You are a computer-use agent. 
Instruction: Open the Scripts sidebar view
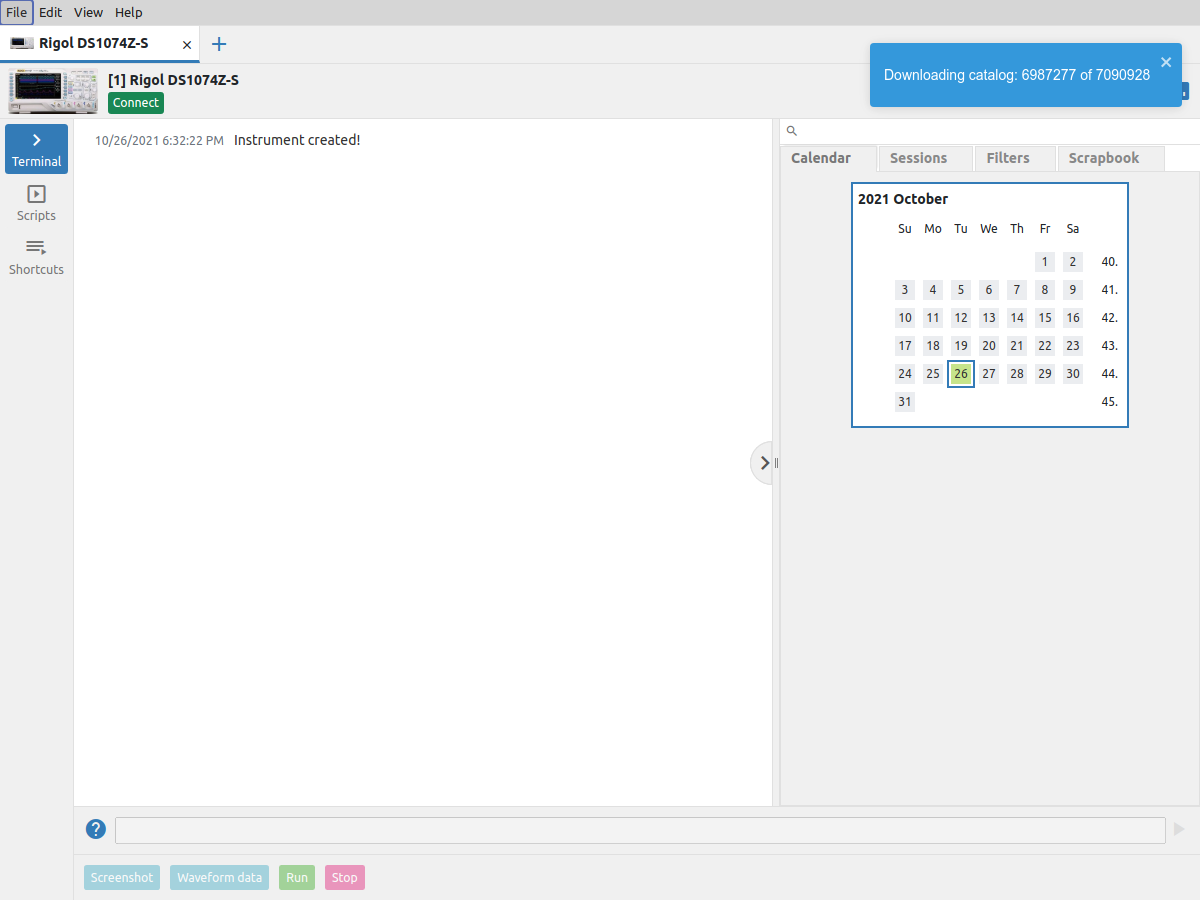tap(36, 203)
